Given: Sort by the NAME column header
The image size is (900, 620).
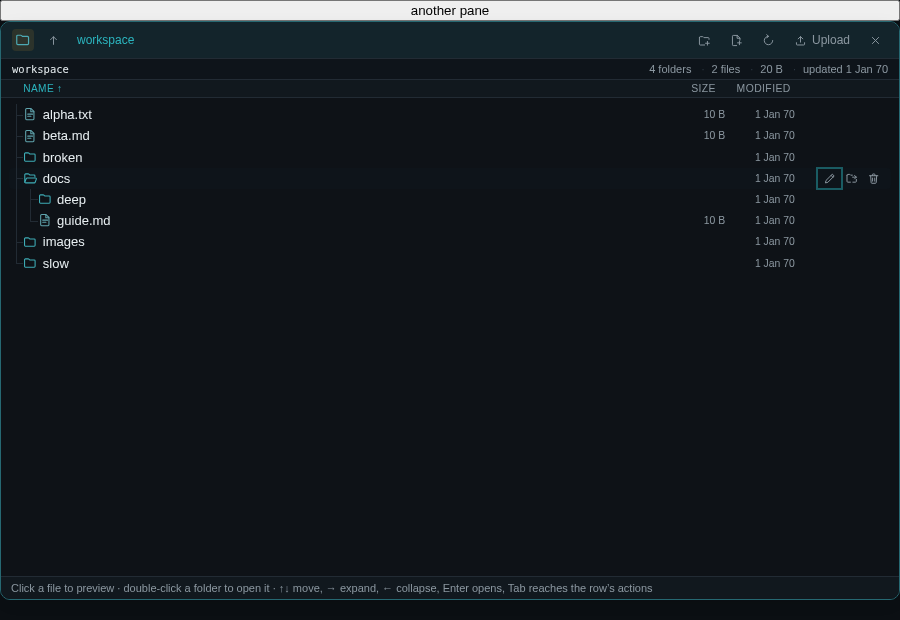Looking at the screenshot, I should tap(42, 88).
